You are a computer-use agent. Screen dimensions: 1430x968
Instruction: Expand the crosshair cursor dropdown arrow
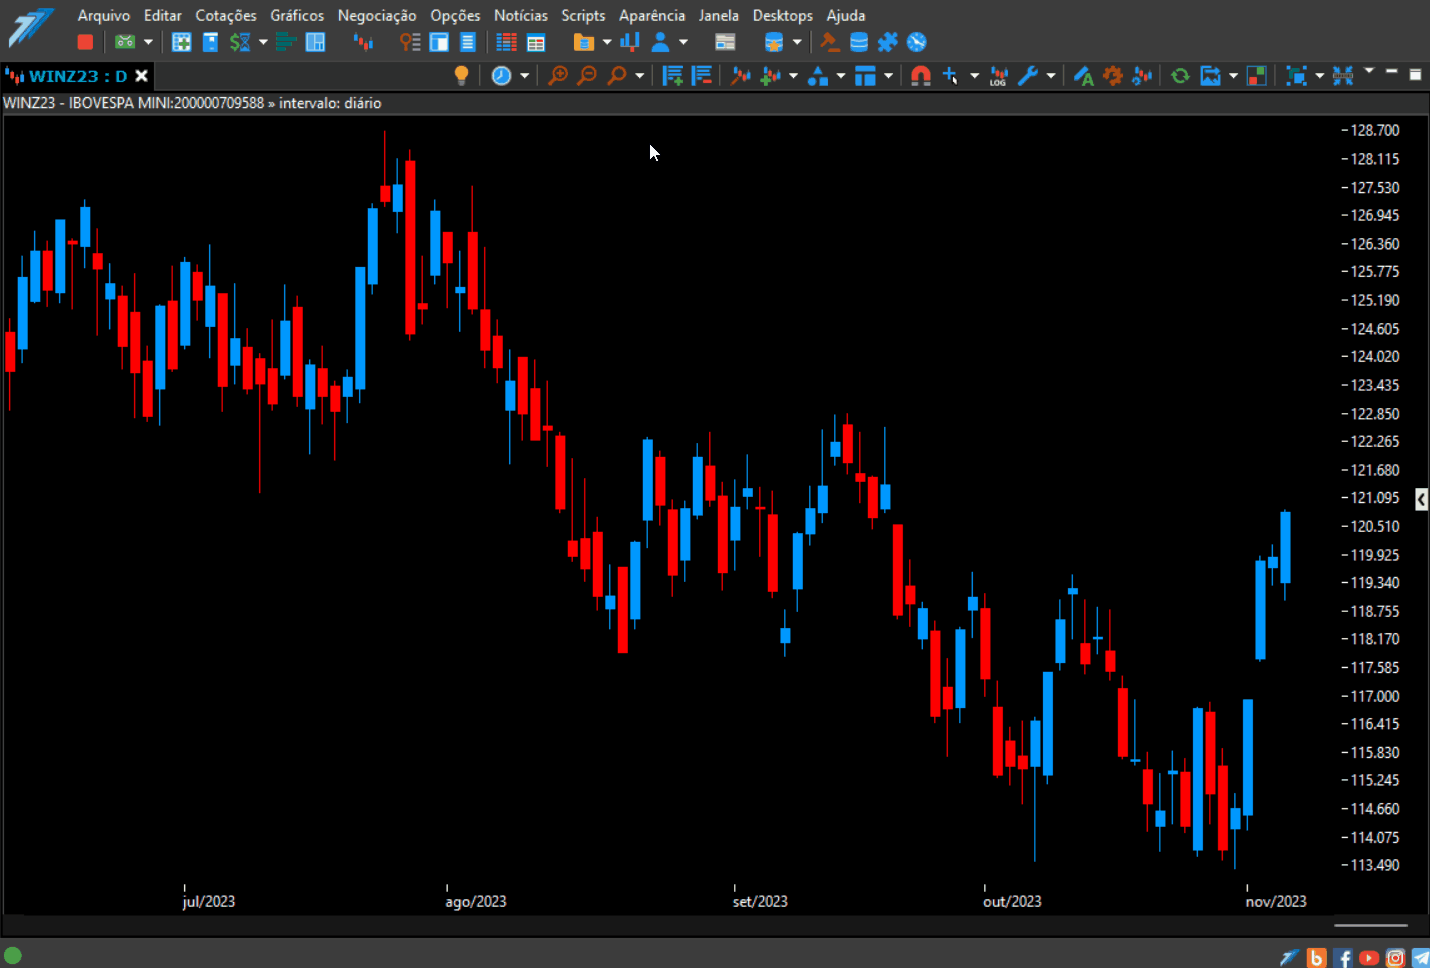[974, 76]
